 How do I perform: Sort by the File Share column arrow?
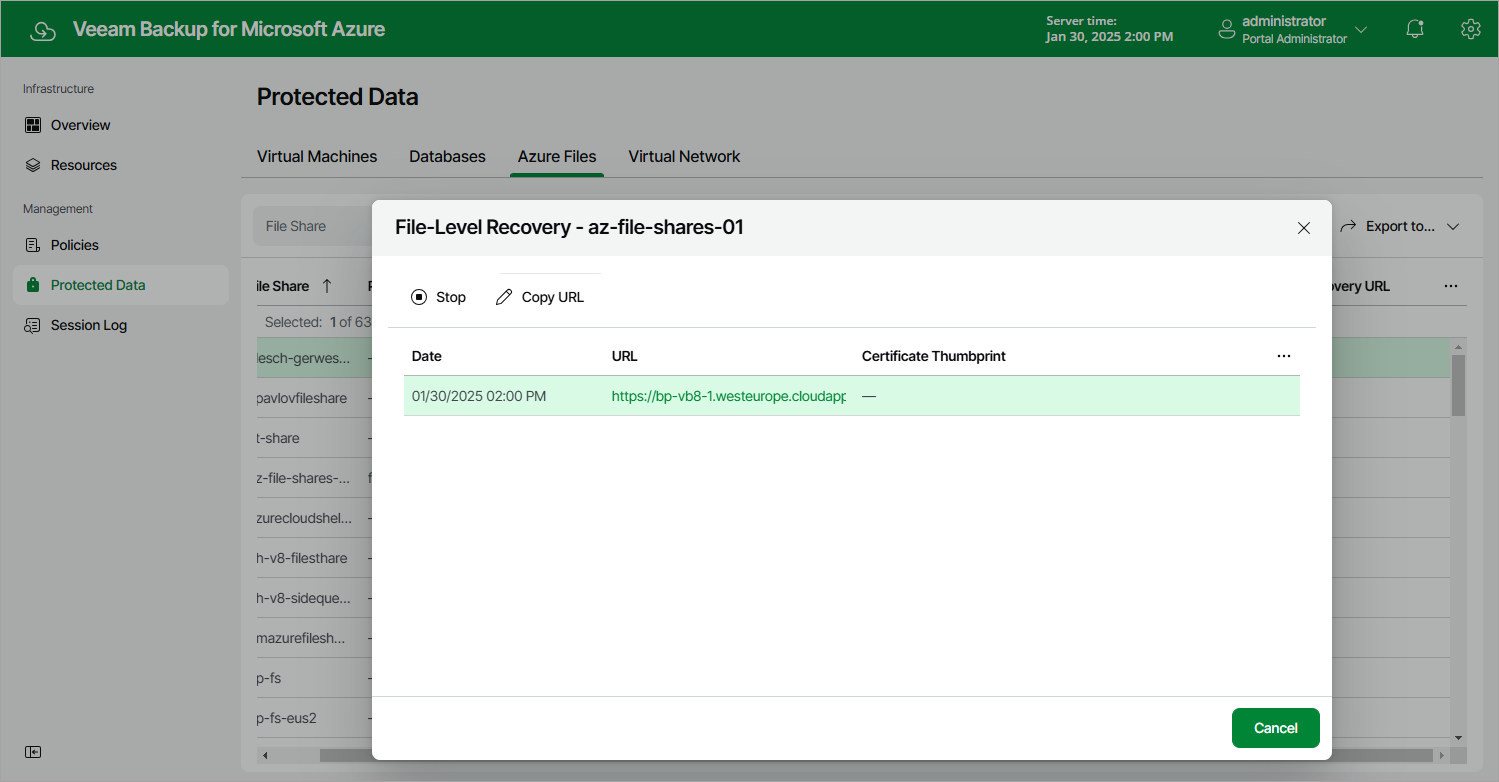click(x=327, y=286)
